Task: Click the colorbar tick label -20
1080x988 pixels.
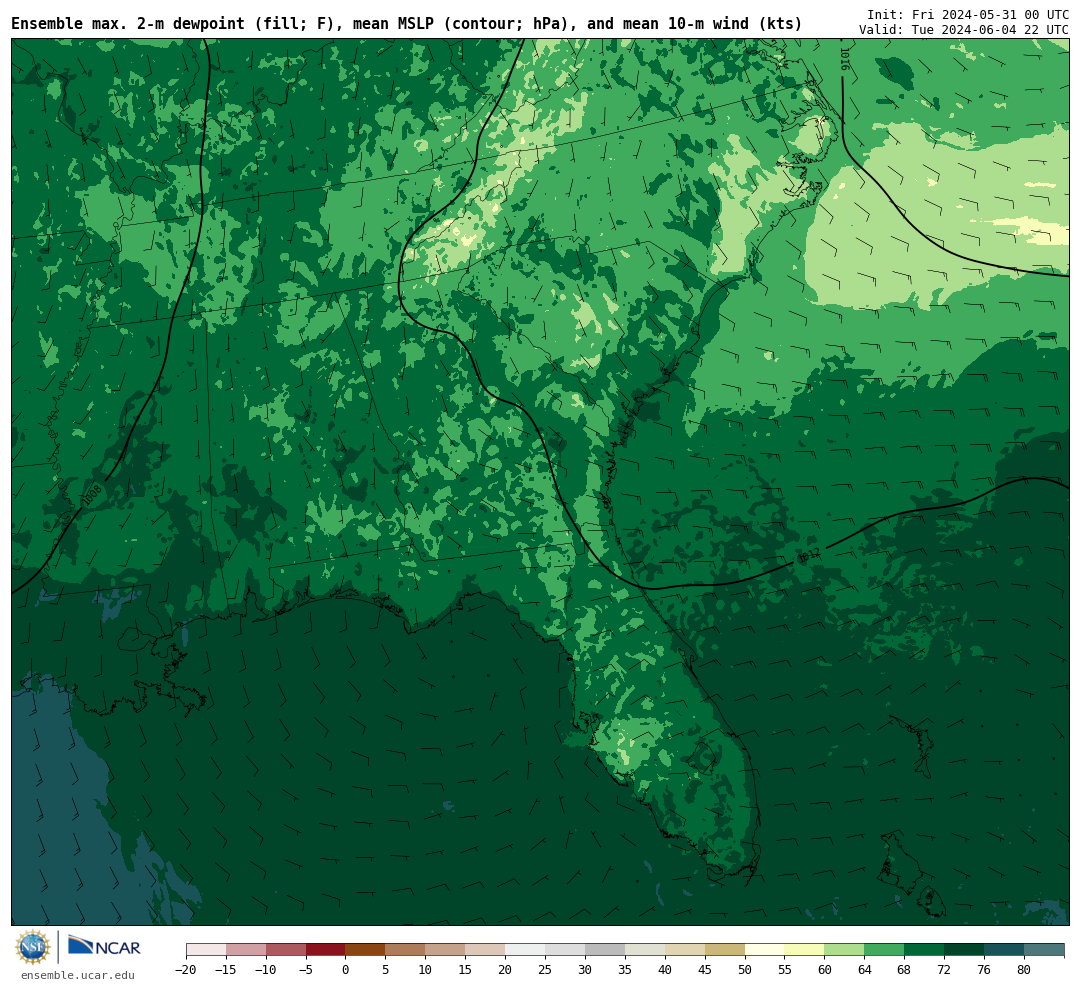Action: click(186, 969)
